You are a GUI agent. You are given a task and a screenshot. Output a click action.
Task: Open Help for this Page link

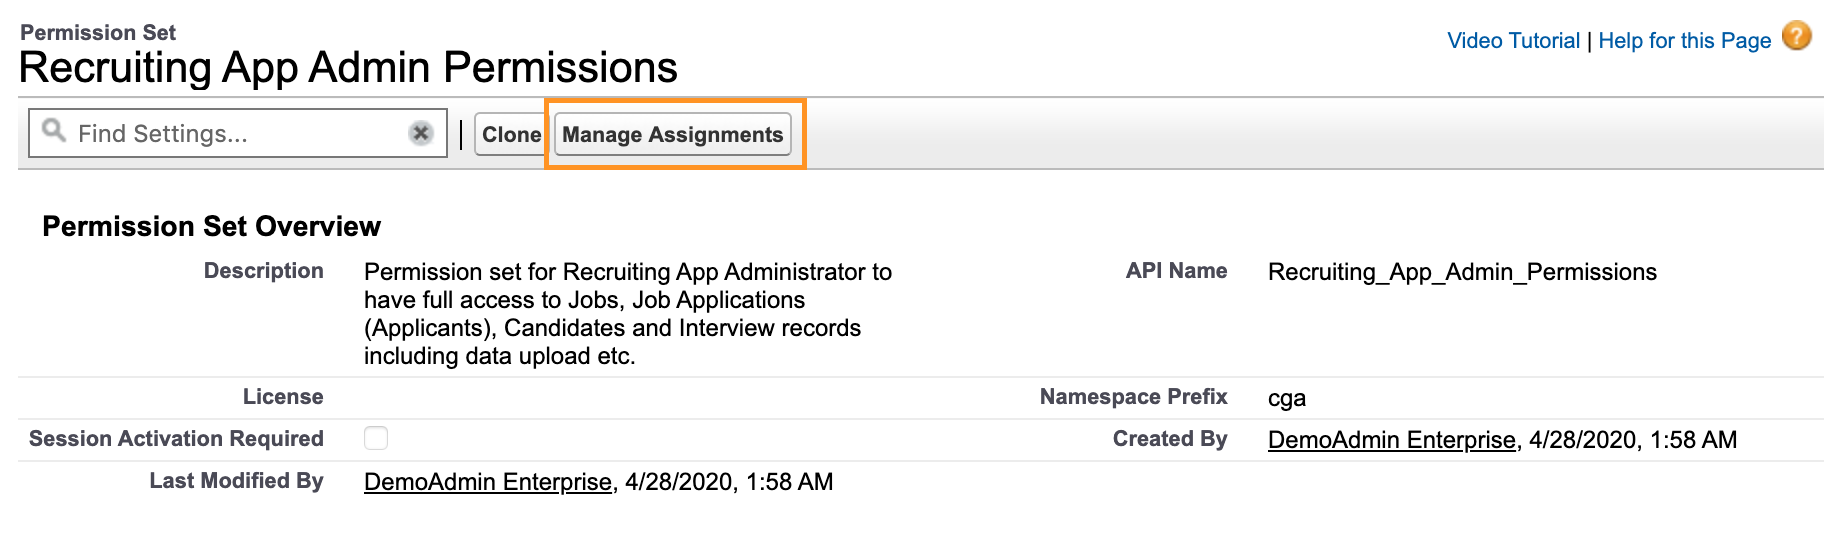(x=1684, y=41)
